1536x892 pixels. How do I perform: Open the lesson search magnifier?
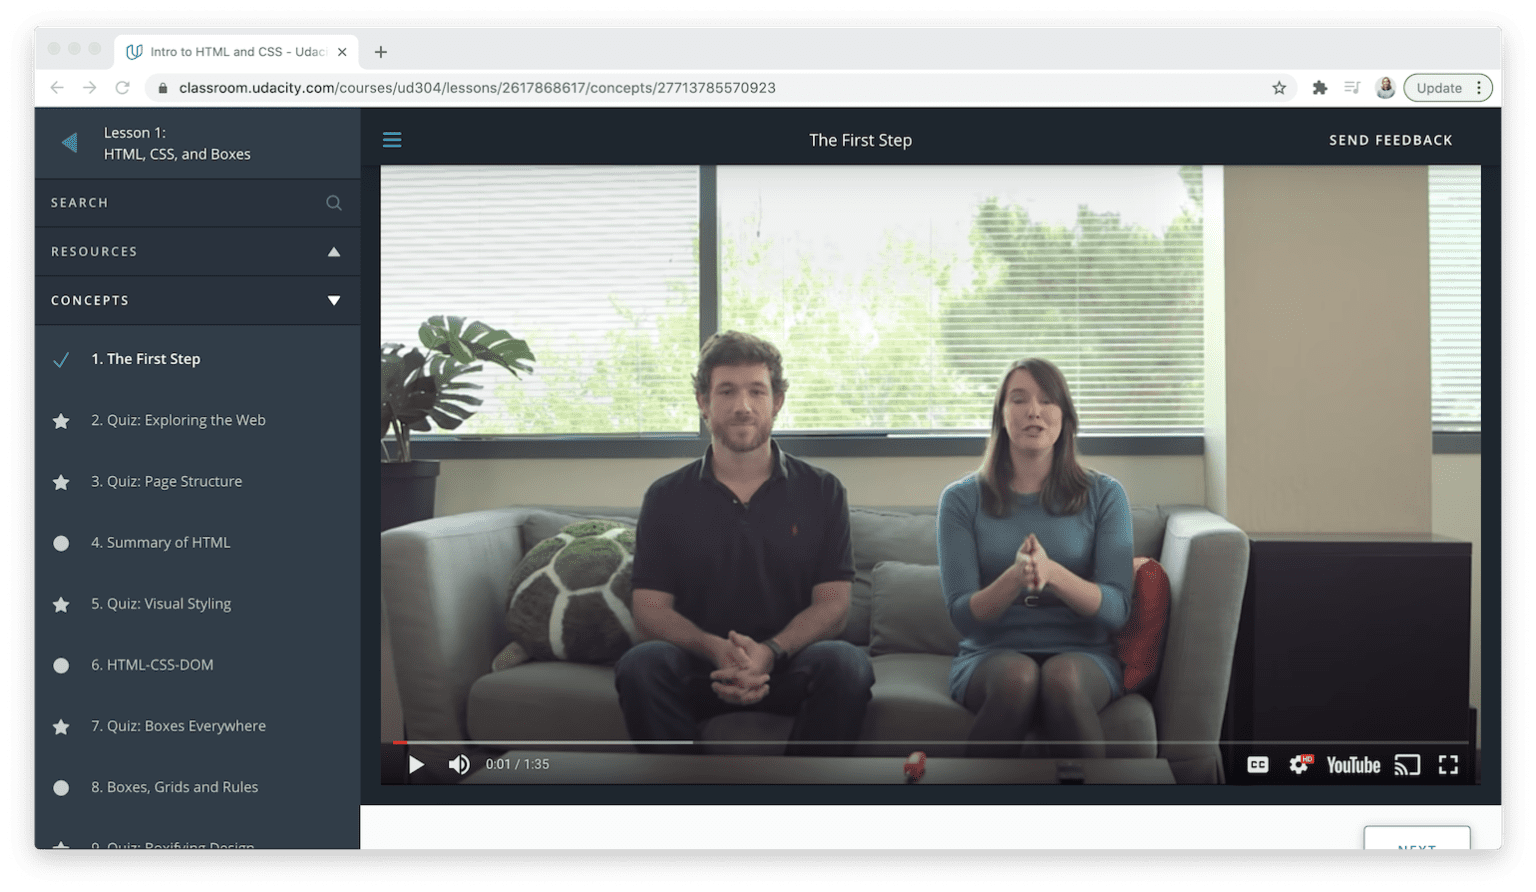334,202
